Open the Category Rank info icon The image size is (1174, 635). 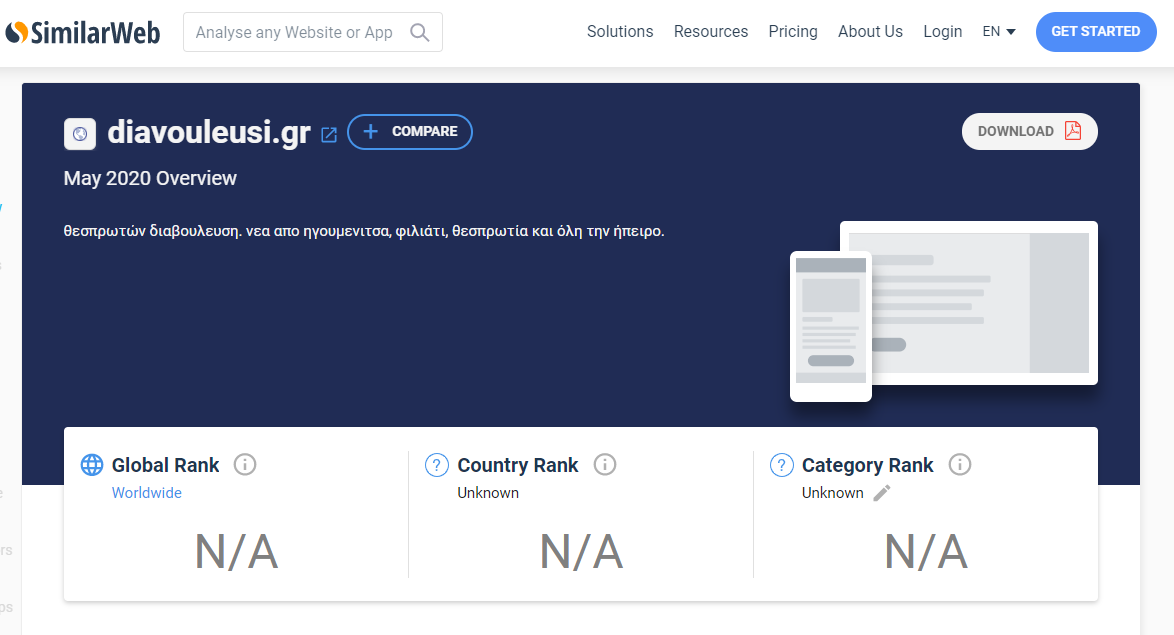[960, 464]
